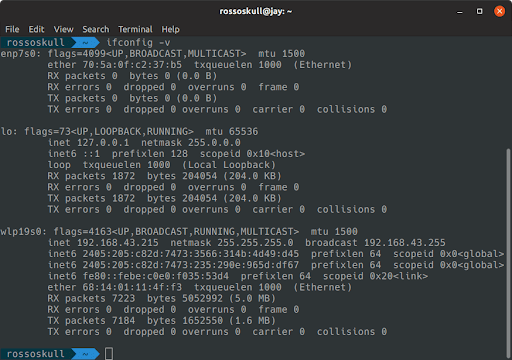The image size is (512, 360).
Task: Click netmask 255.255.255.0 value
Action: [255, 243]
